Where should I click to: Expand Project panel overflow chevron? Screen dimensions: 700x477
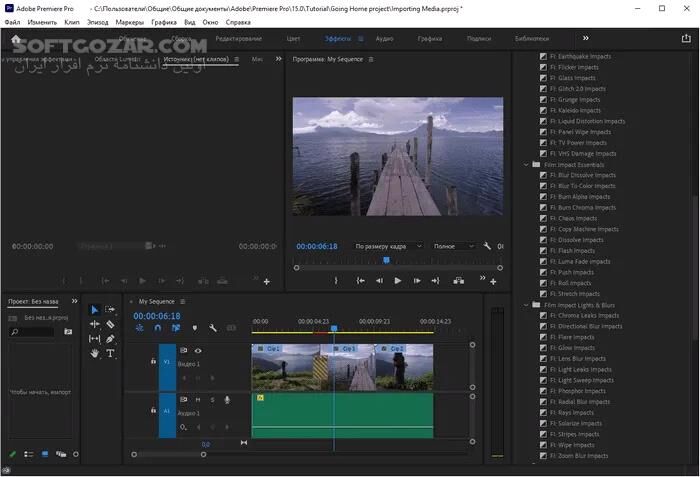(75, 301)
